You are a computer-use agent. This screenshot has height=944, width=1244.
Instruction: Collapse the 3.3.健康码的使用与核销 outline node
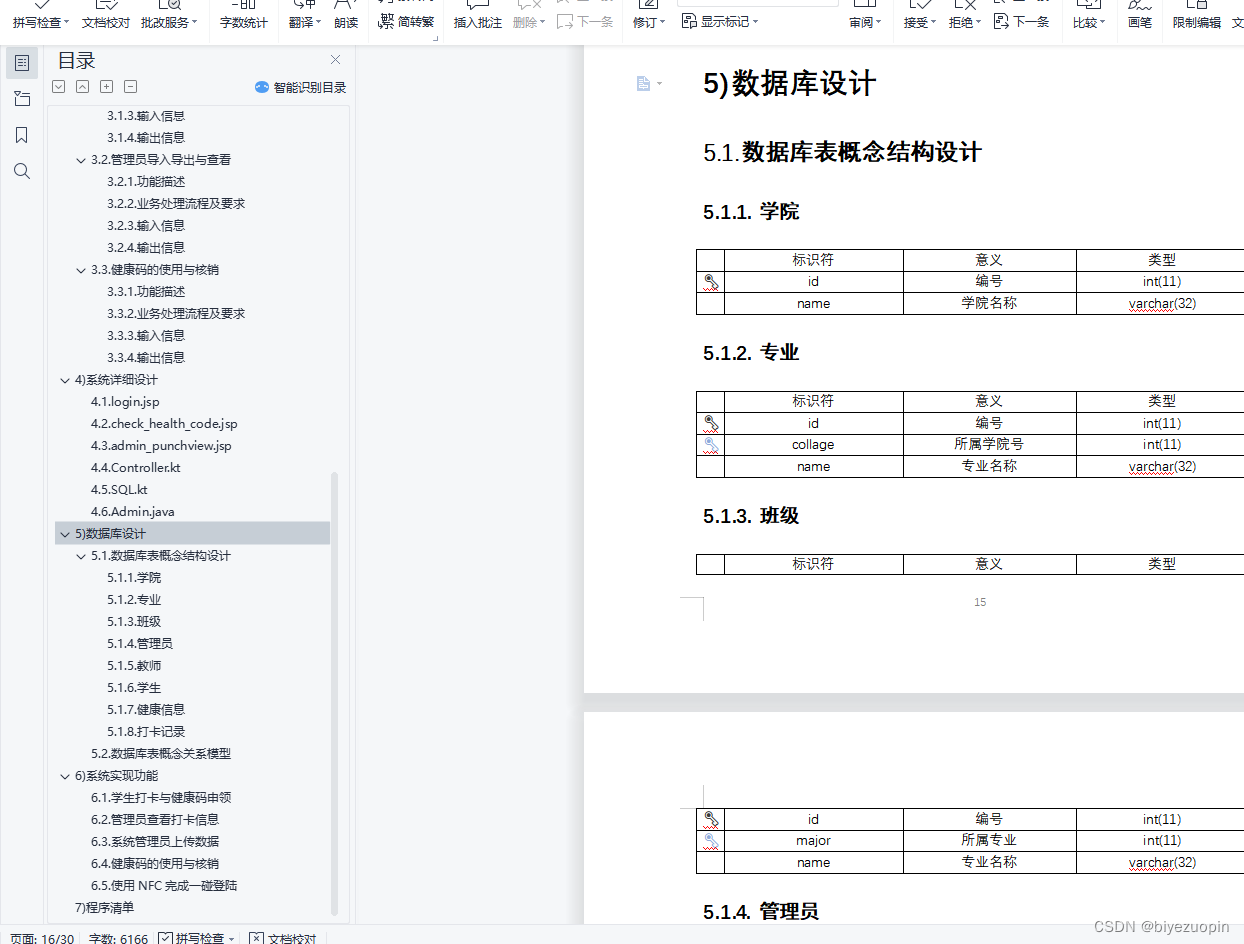pos(81,270)
